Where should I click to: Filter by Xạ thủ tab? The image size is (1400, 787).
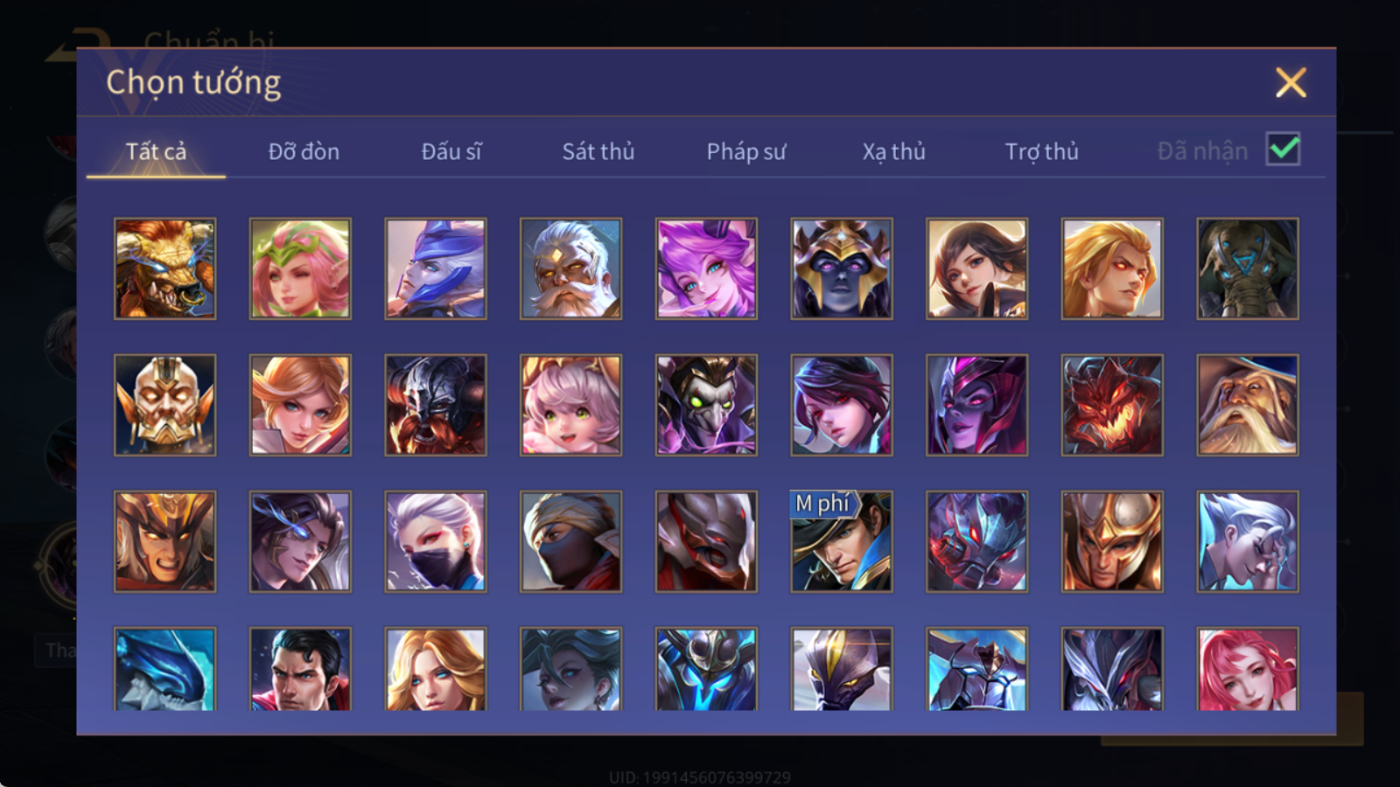[x=894, y=151]
